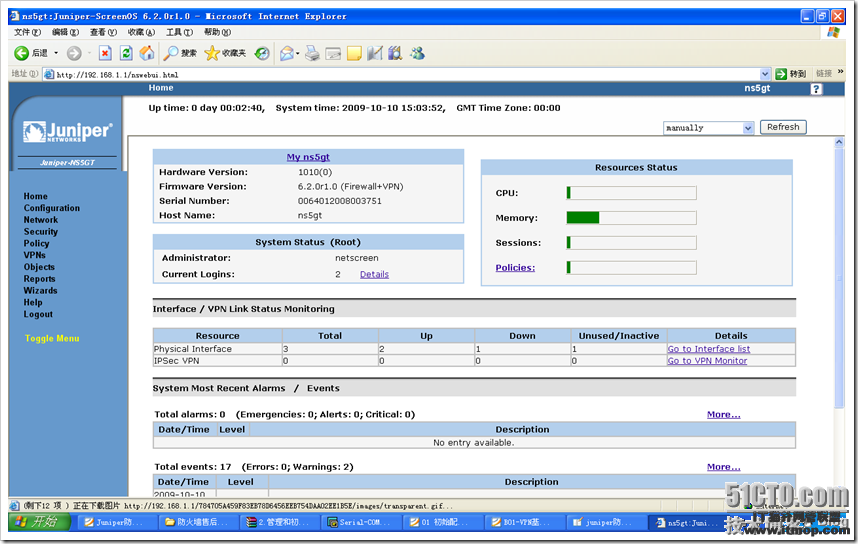Switch to 2.管理和初 taskbar item

(x=280, y=522)
